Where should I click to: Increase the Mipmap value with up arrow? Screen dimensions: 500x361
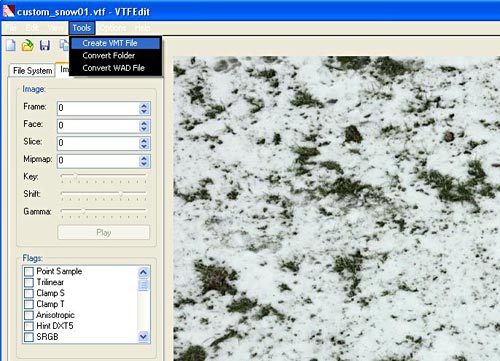coord(144,158)
